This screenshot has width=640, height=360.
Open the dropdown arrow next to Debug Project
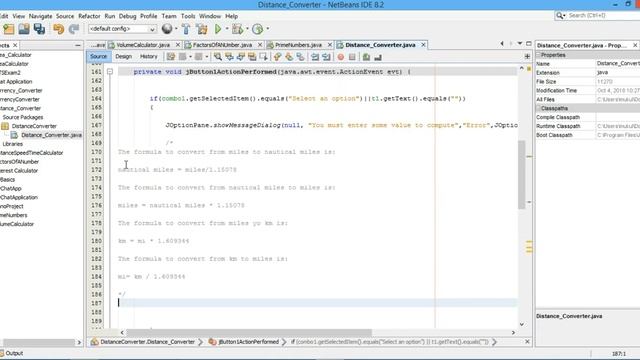click(247, 29)
